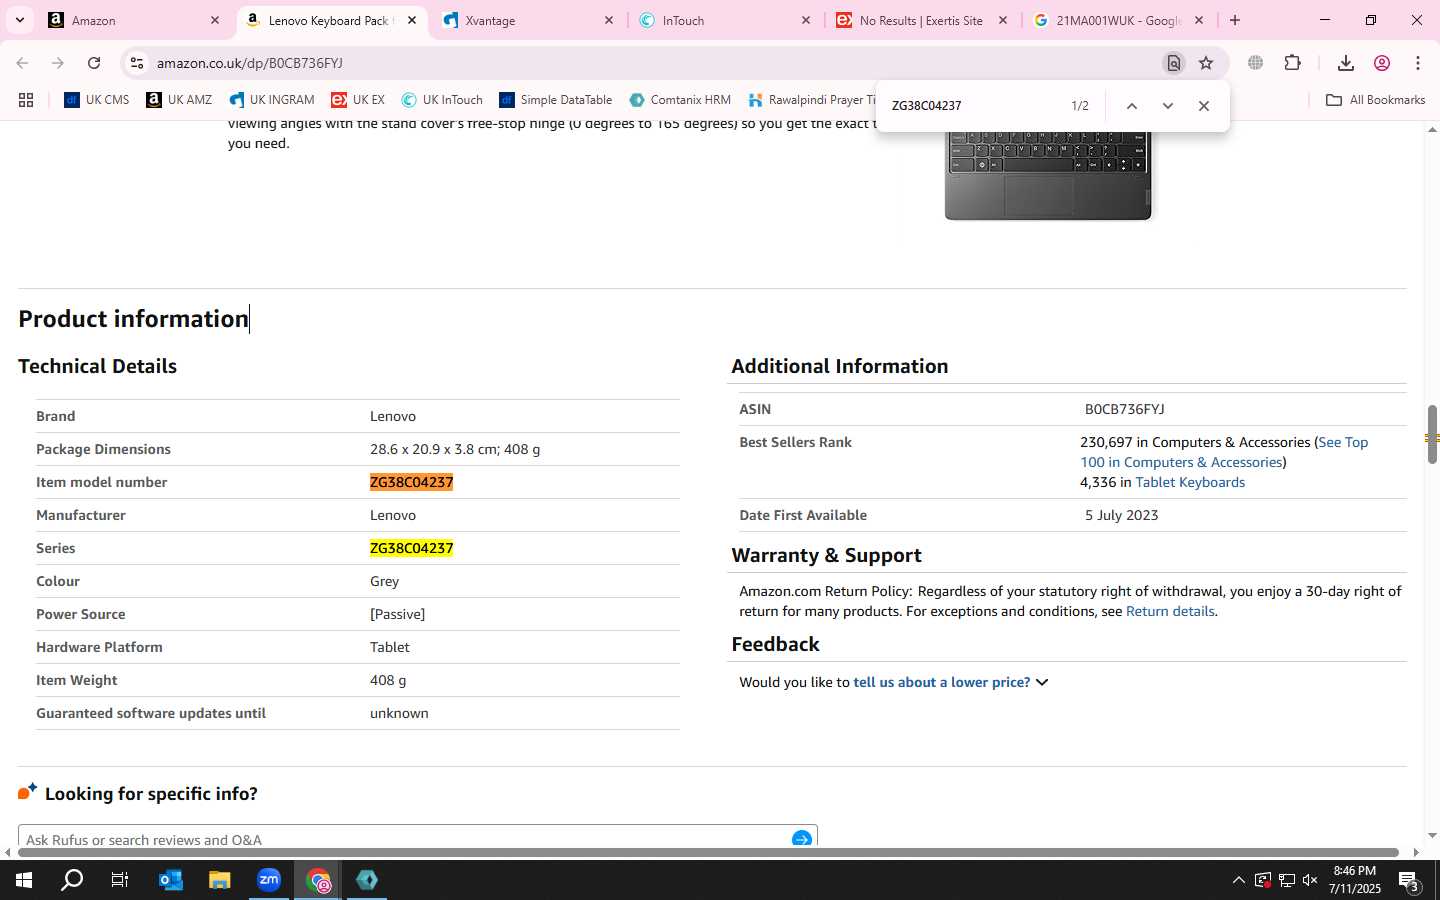This screenshot has height=900, width=1440.
Task: Select the Series value ZG38C04237
Action: coord(411,548)
